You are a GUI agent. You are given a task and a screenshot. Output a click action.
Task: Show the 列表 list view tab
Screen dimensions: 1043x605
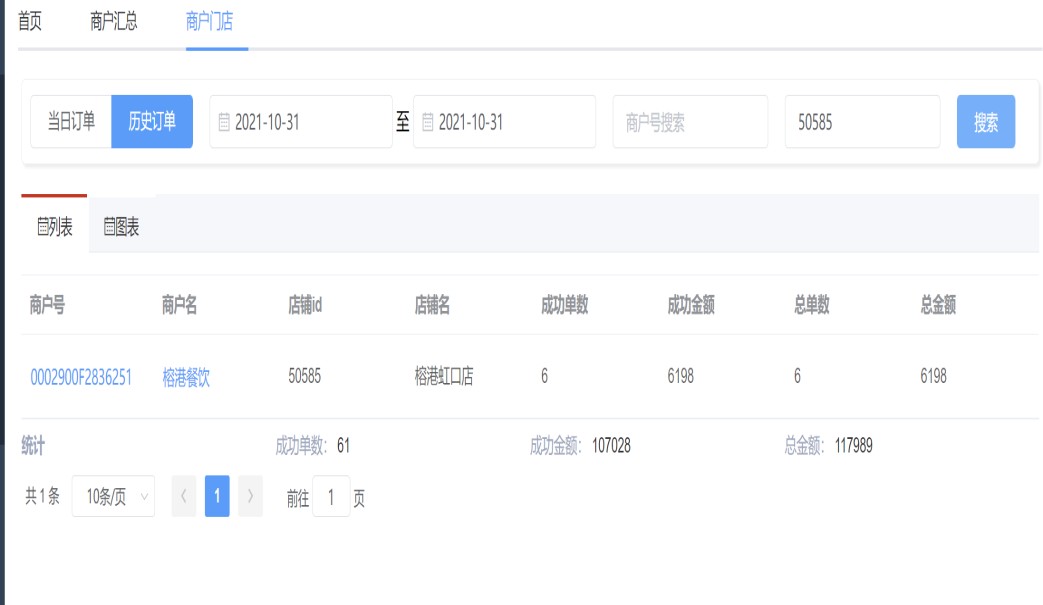55,228
